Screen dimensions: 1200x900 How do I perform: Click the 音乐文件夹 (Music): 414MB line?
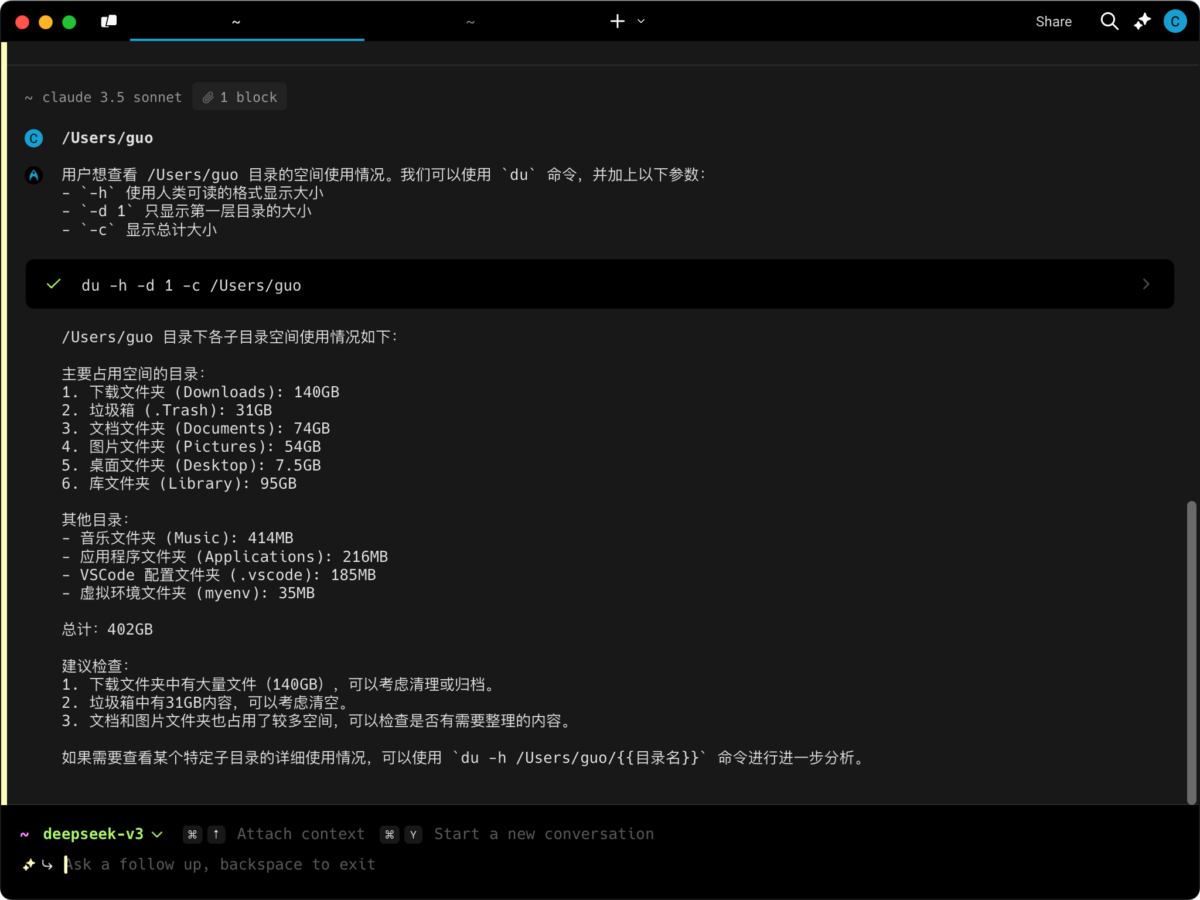(177, 538)
